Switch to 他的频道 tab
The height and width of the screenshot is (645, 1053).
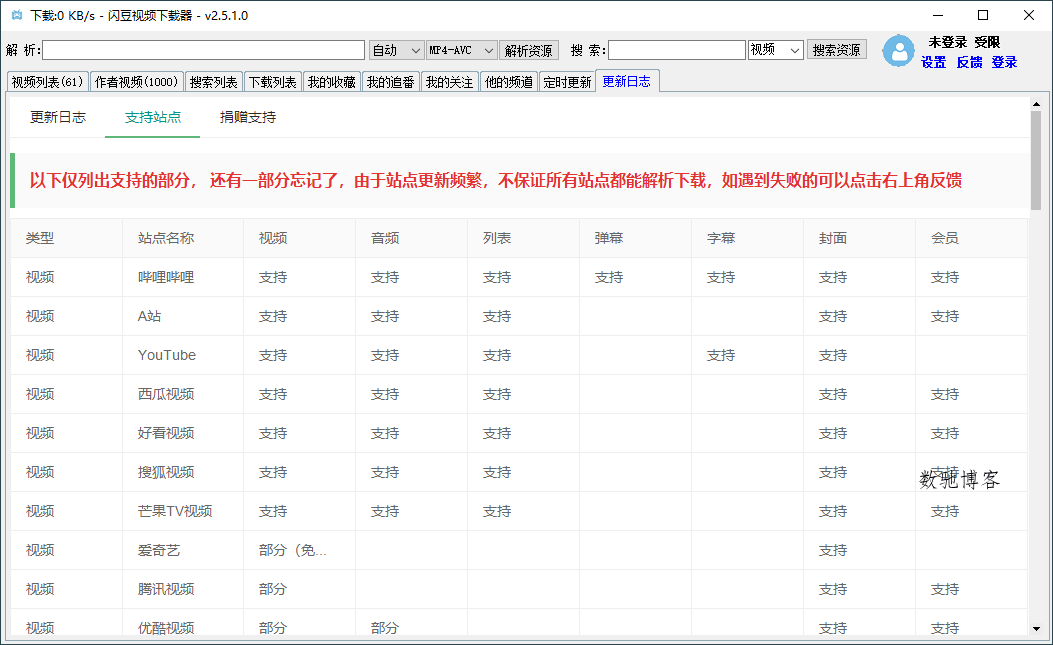pyautogui.click(x=509, y=82)
